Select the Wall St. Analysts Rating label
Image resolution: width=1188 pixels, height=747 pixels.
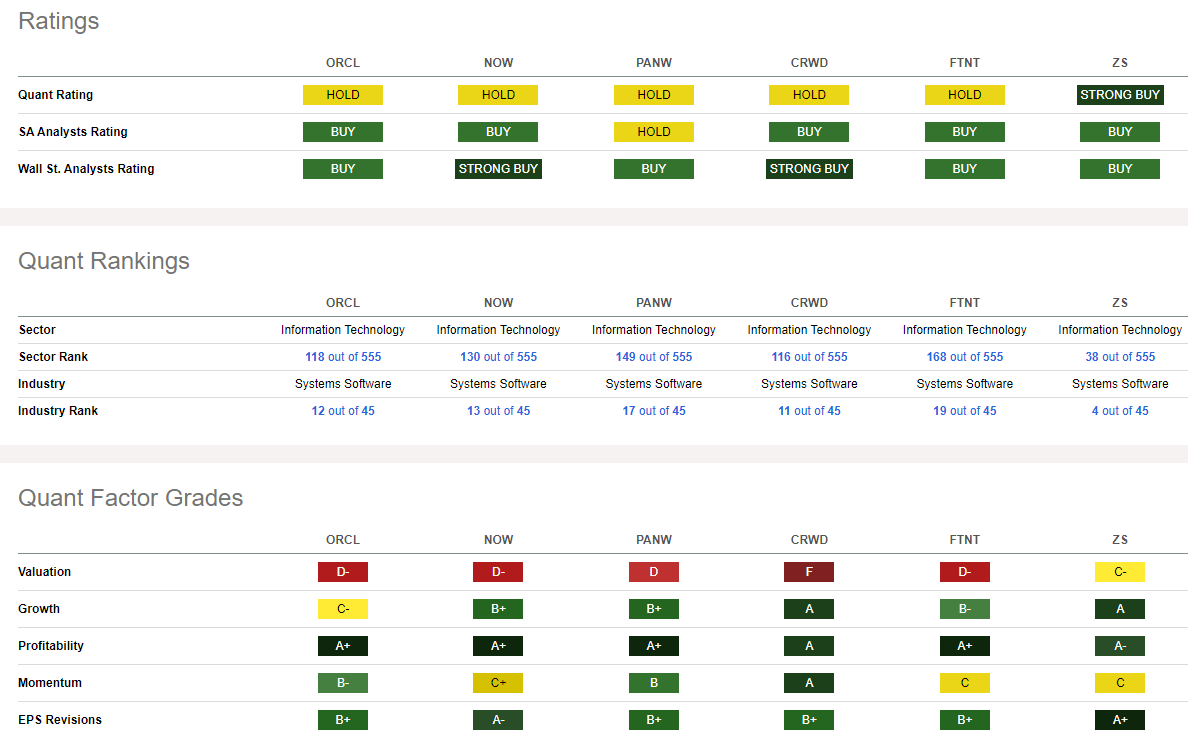tap(86, 169)
